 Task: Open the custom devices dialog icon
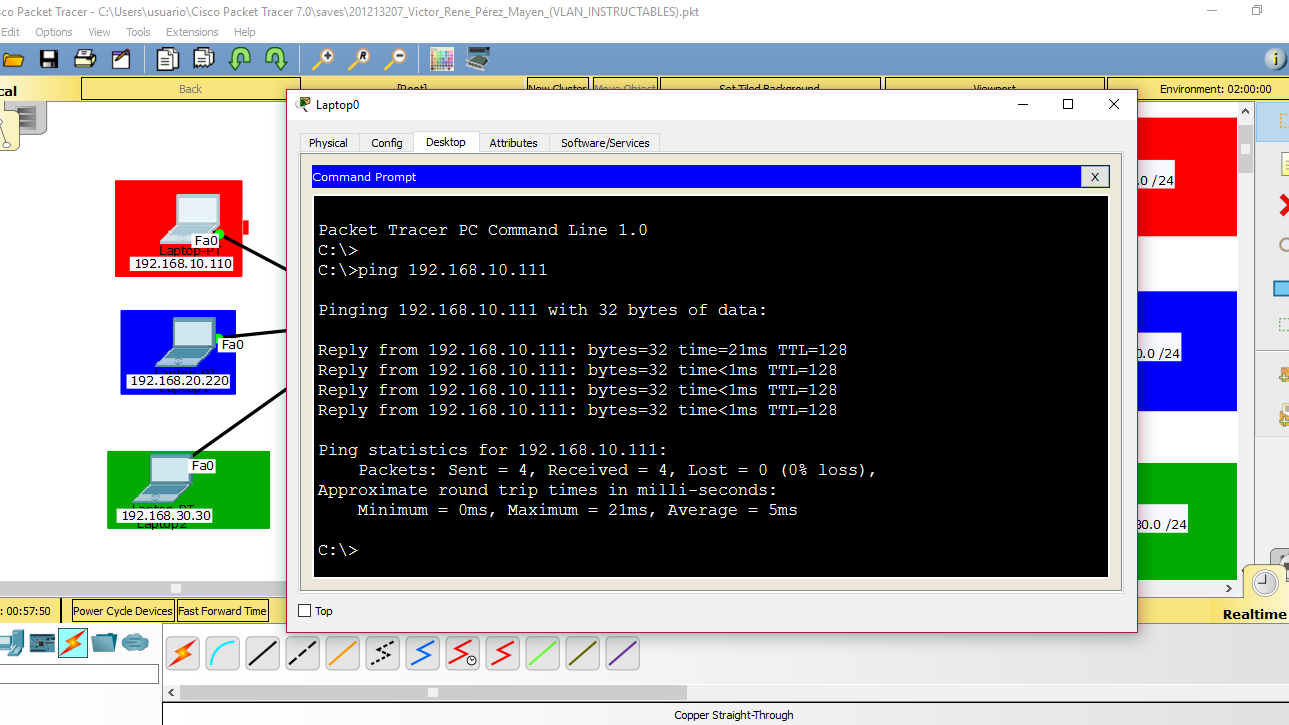click(x=478, y=59)
